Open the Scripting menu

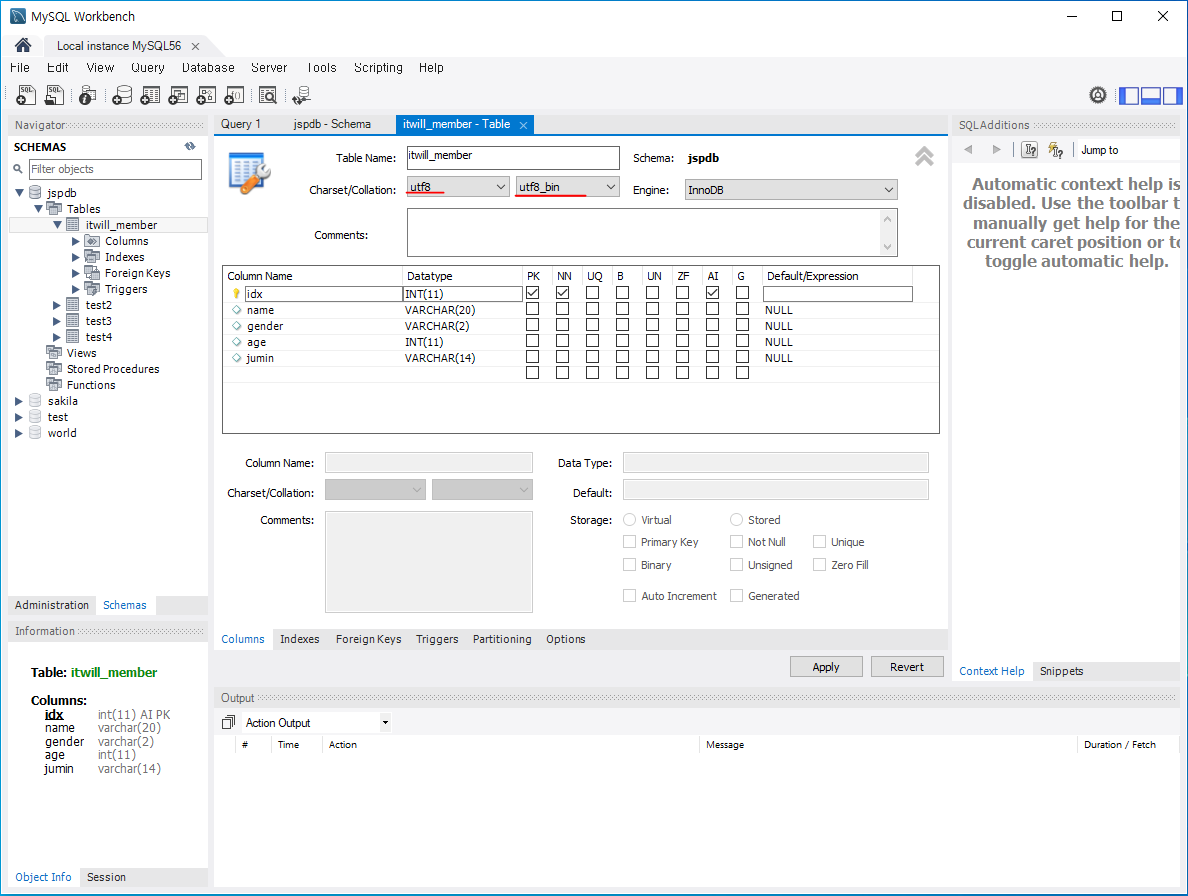(x=378, y=67)
